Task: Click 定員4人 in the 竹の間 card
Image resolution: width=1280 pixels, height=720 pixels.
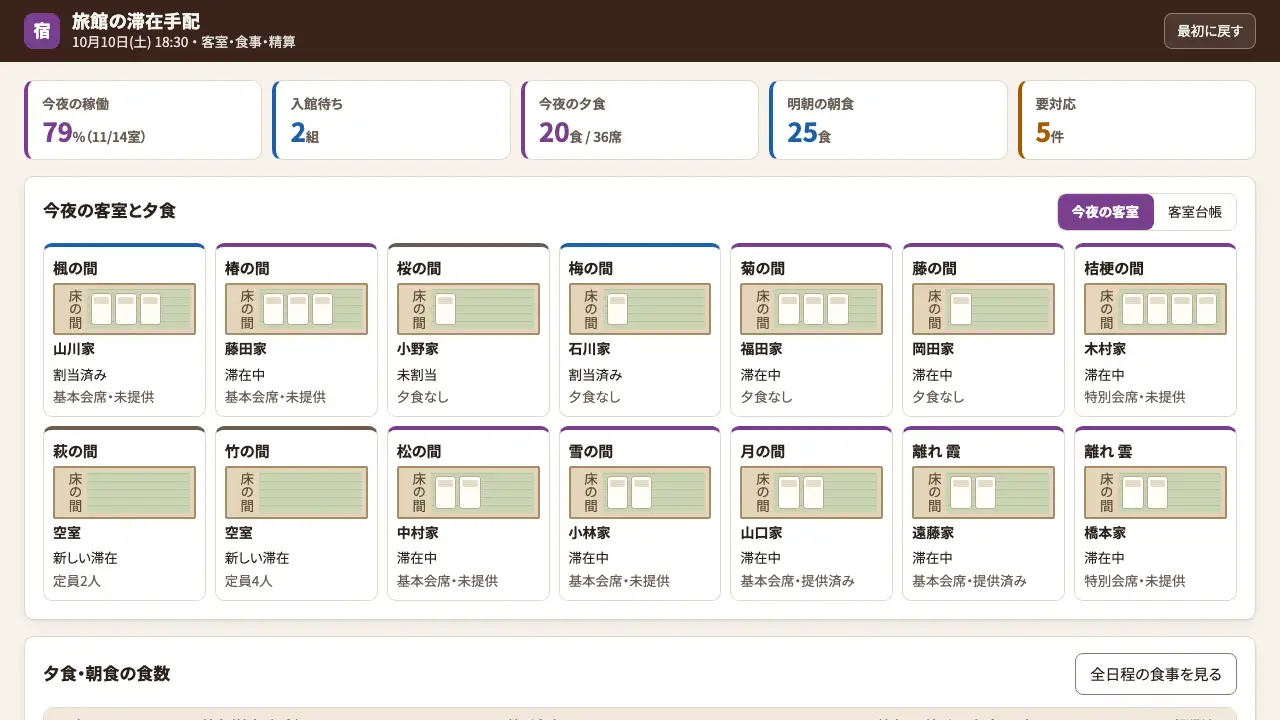Action: pyautogui.click(x=249, y=580)
